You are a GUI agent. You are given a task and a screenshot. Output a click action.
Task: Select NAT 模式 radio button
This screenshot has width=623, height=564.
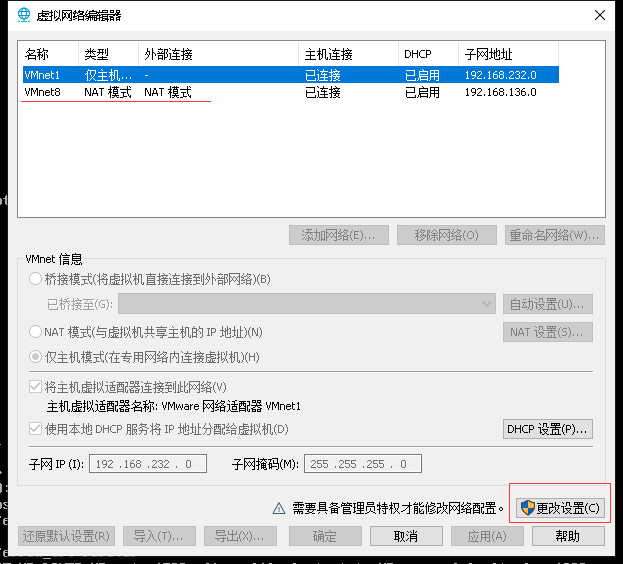tap(35, 331)
